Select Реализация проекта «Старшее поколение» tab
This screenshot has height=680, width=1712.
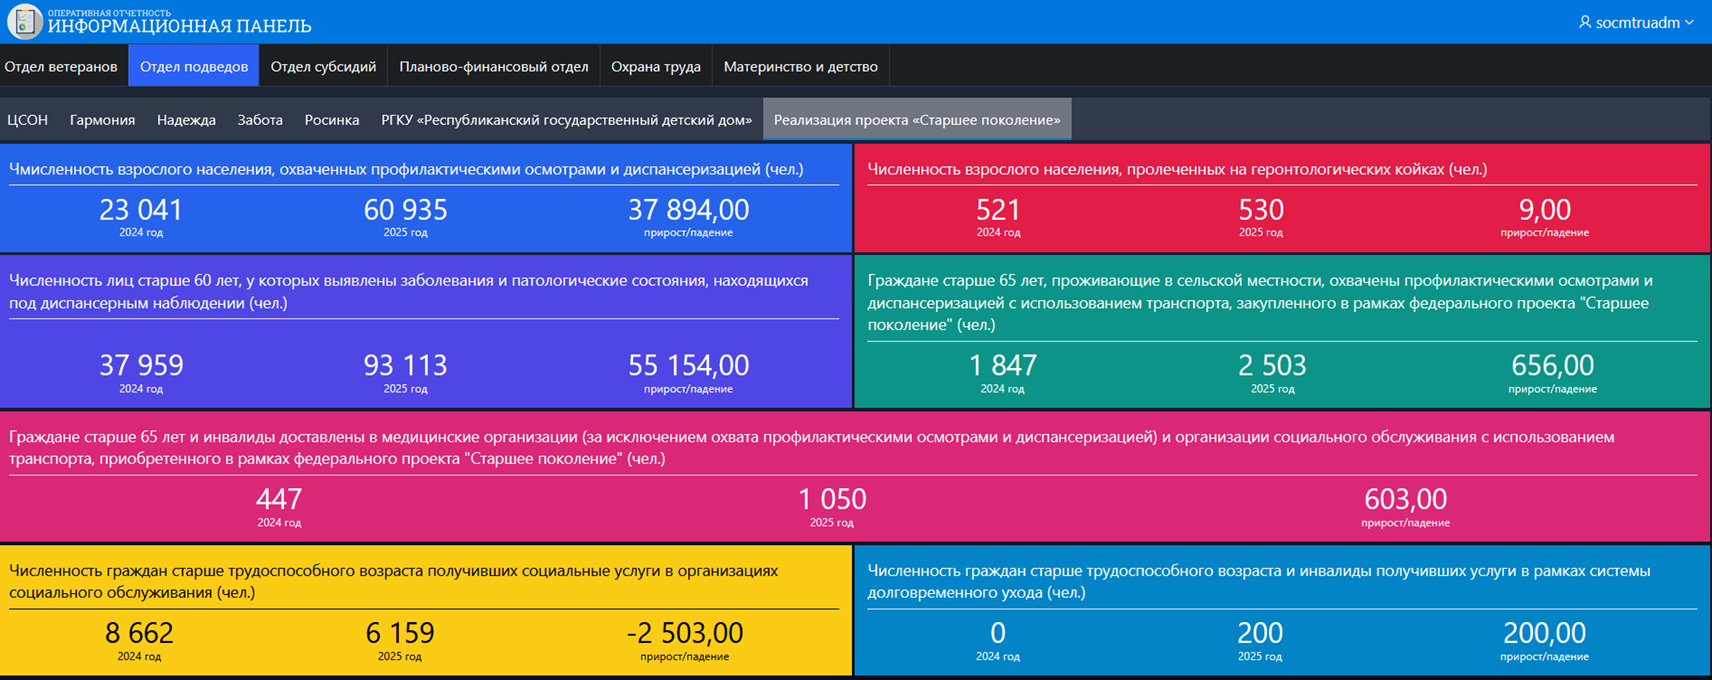pyautogui.click(x=917, y=120)
